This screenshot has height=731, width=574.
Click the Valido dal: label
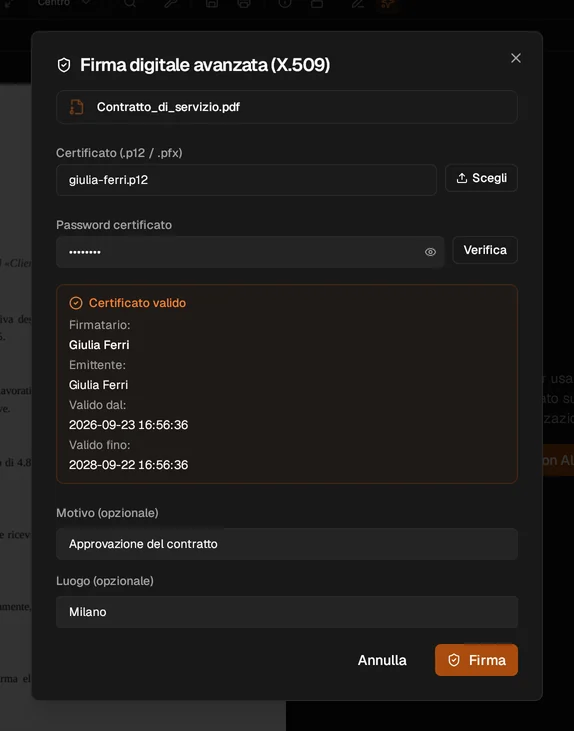pyautogui.click(x=97, y=405)
